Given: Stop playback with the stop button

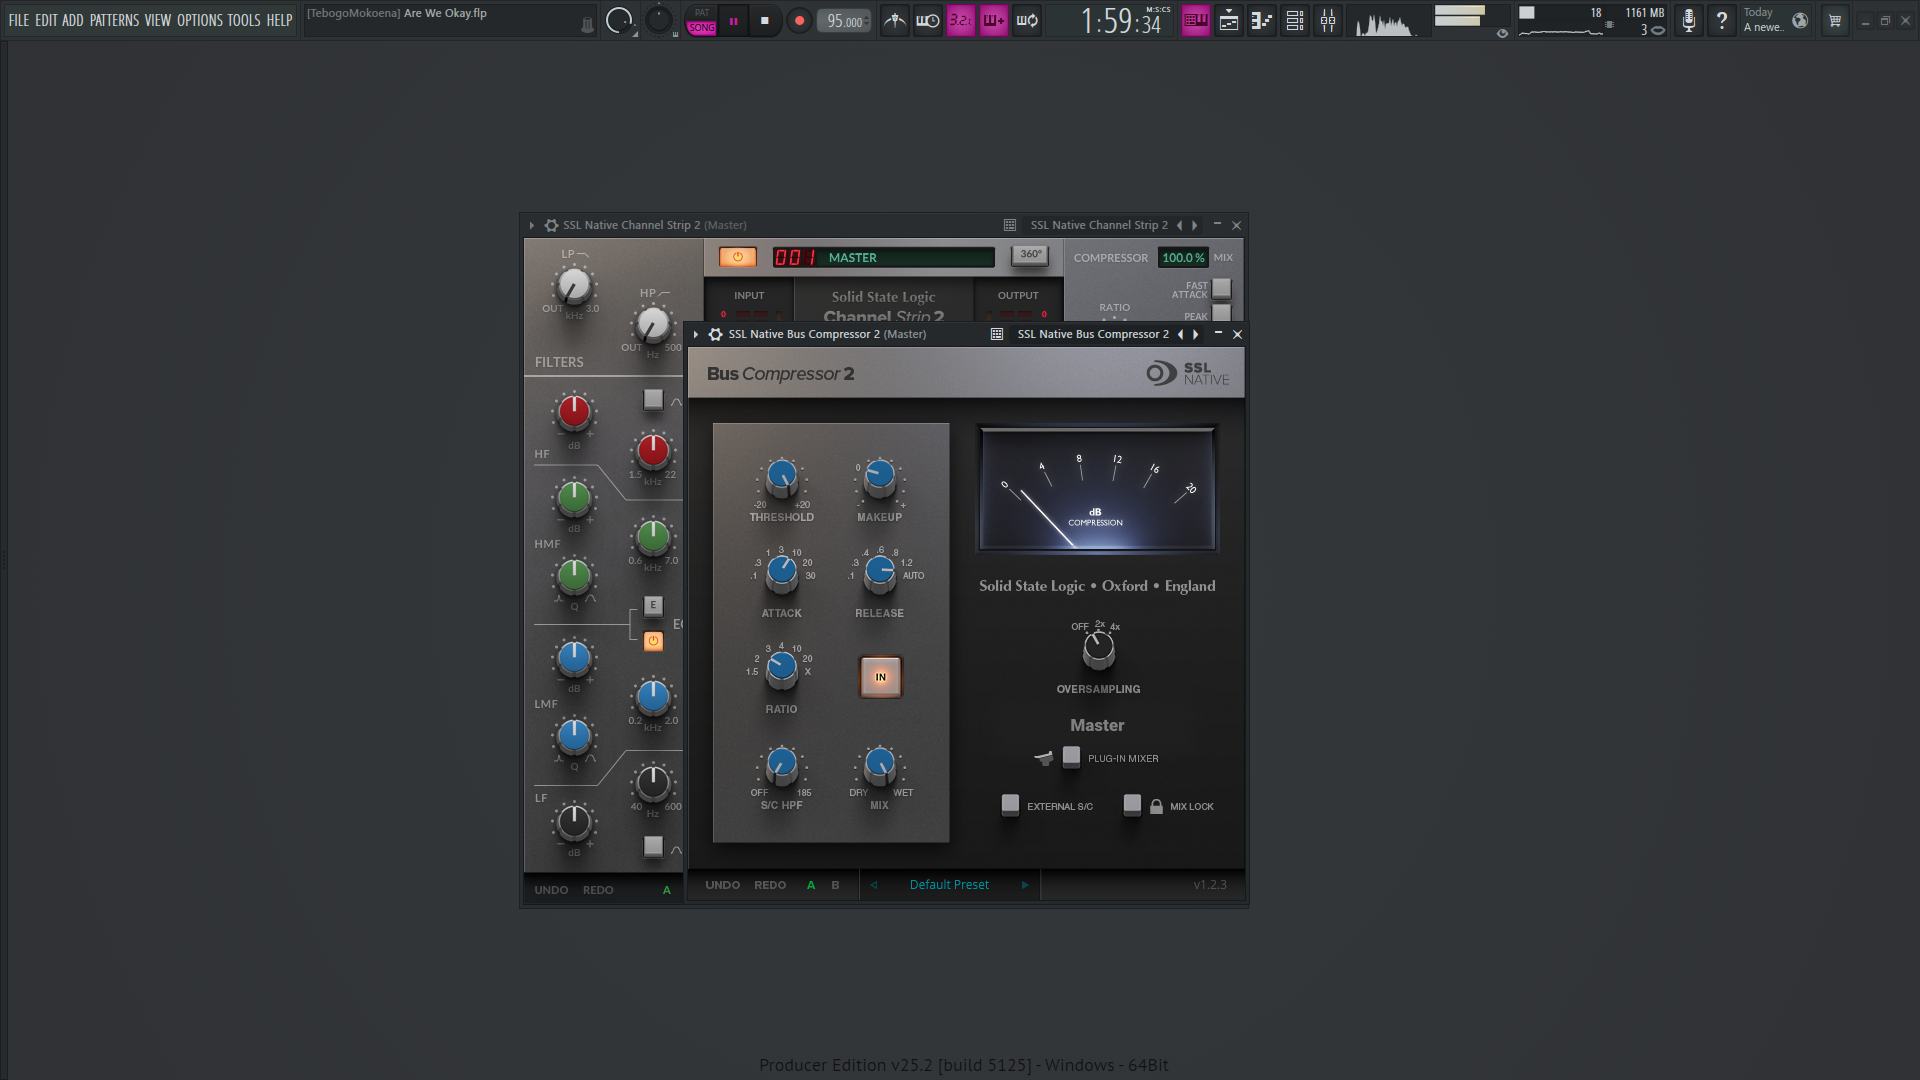Looking at the screenshot, I should click(765, 20).
